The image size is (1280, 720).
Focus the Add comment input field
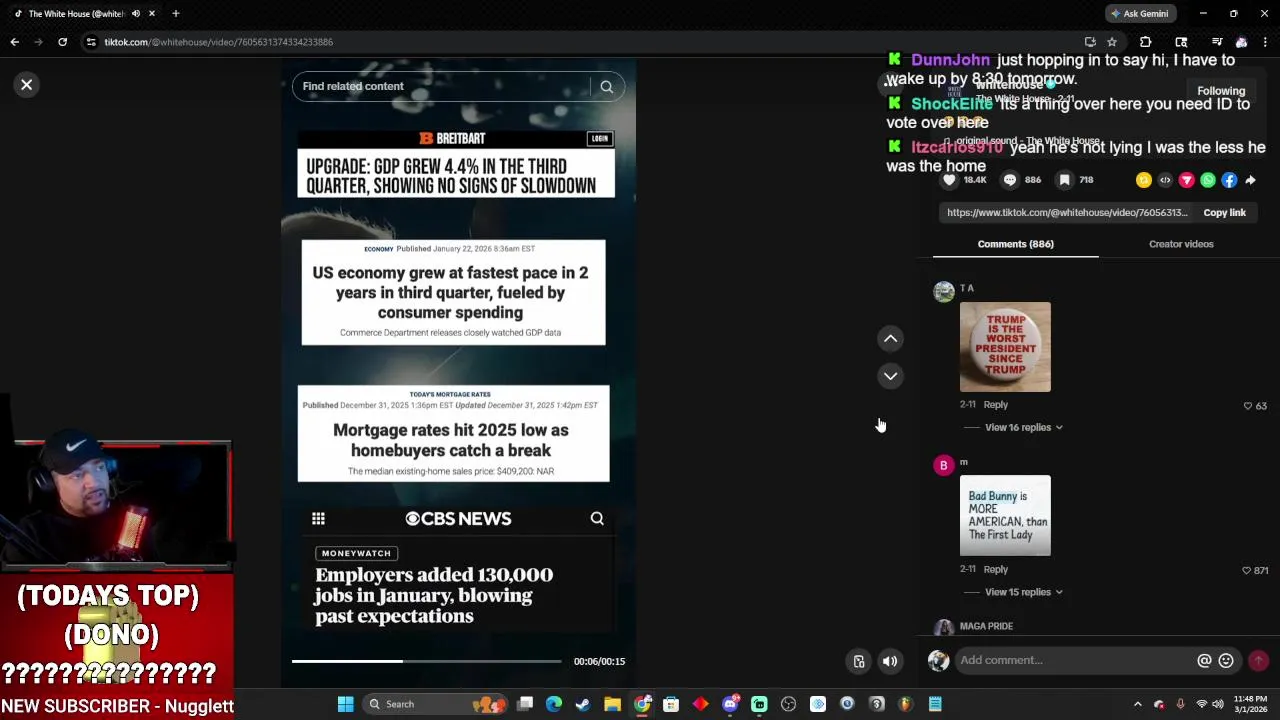1075,660
